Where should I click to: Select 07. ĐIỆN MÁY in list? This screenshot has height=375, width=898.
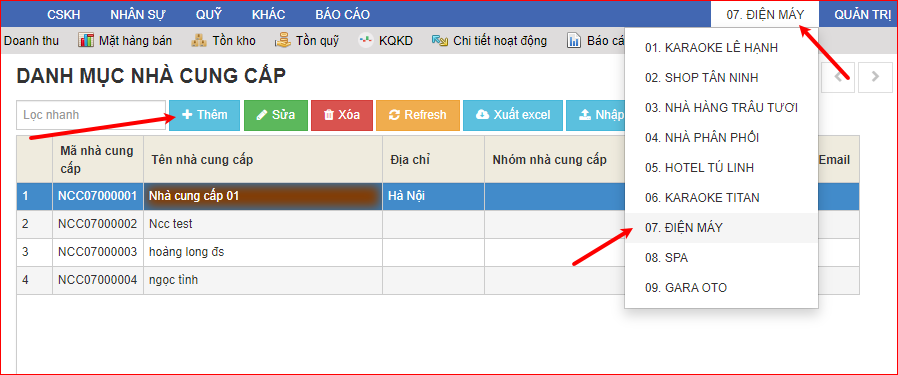pyautogui.click(x=722, y=228)
